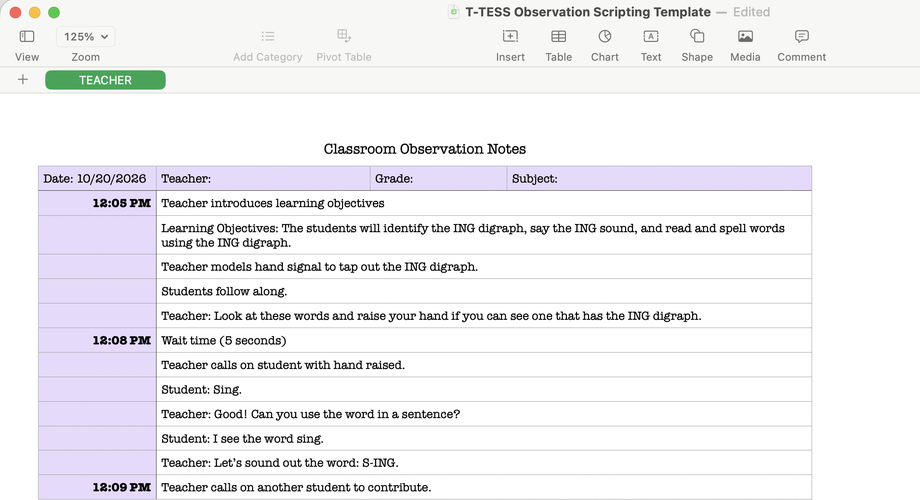Add a Comment from toolbar
920x500 pixels.
click(801, 36)
